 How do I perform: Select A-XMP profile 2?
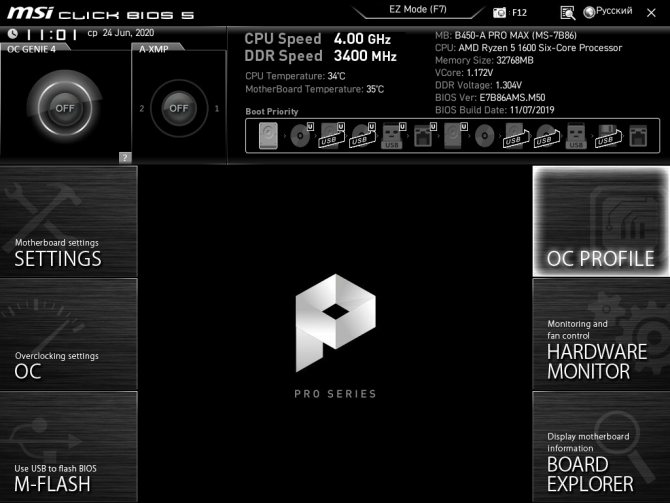[x=142, y=108]
